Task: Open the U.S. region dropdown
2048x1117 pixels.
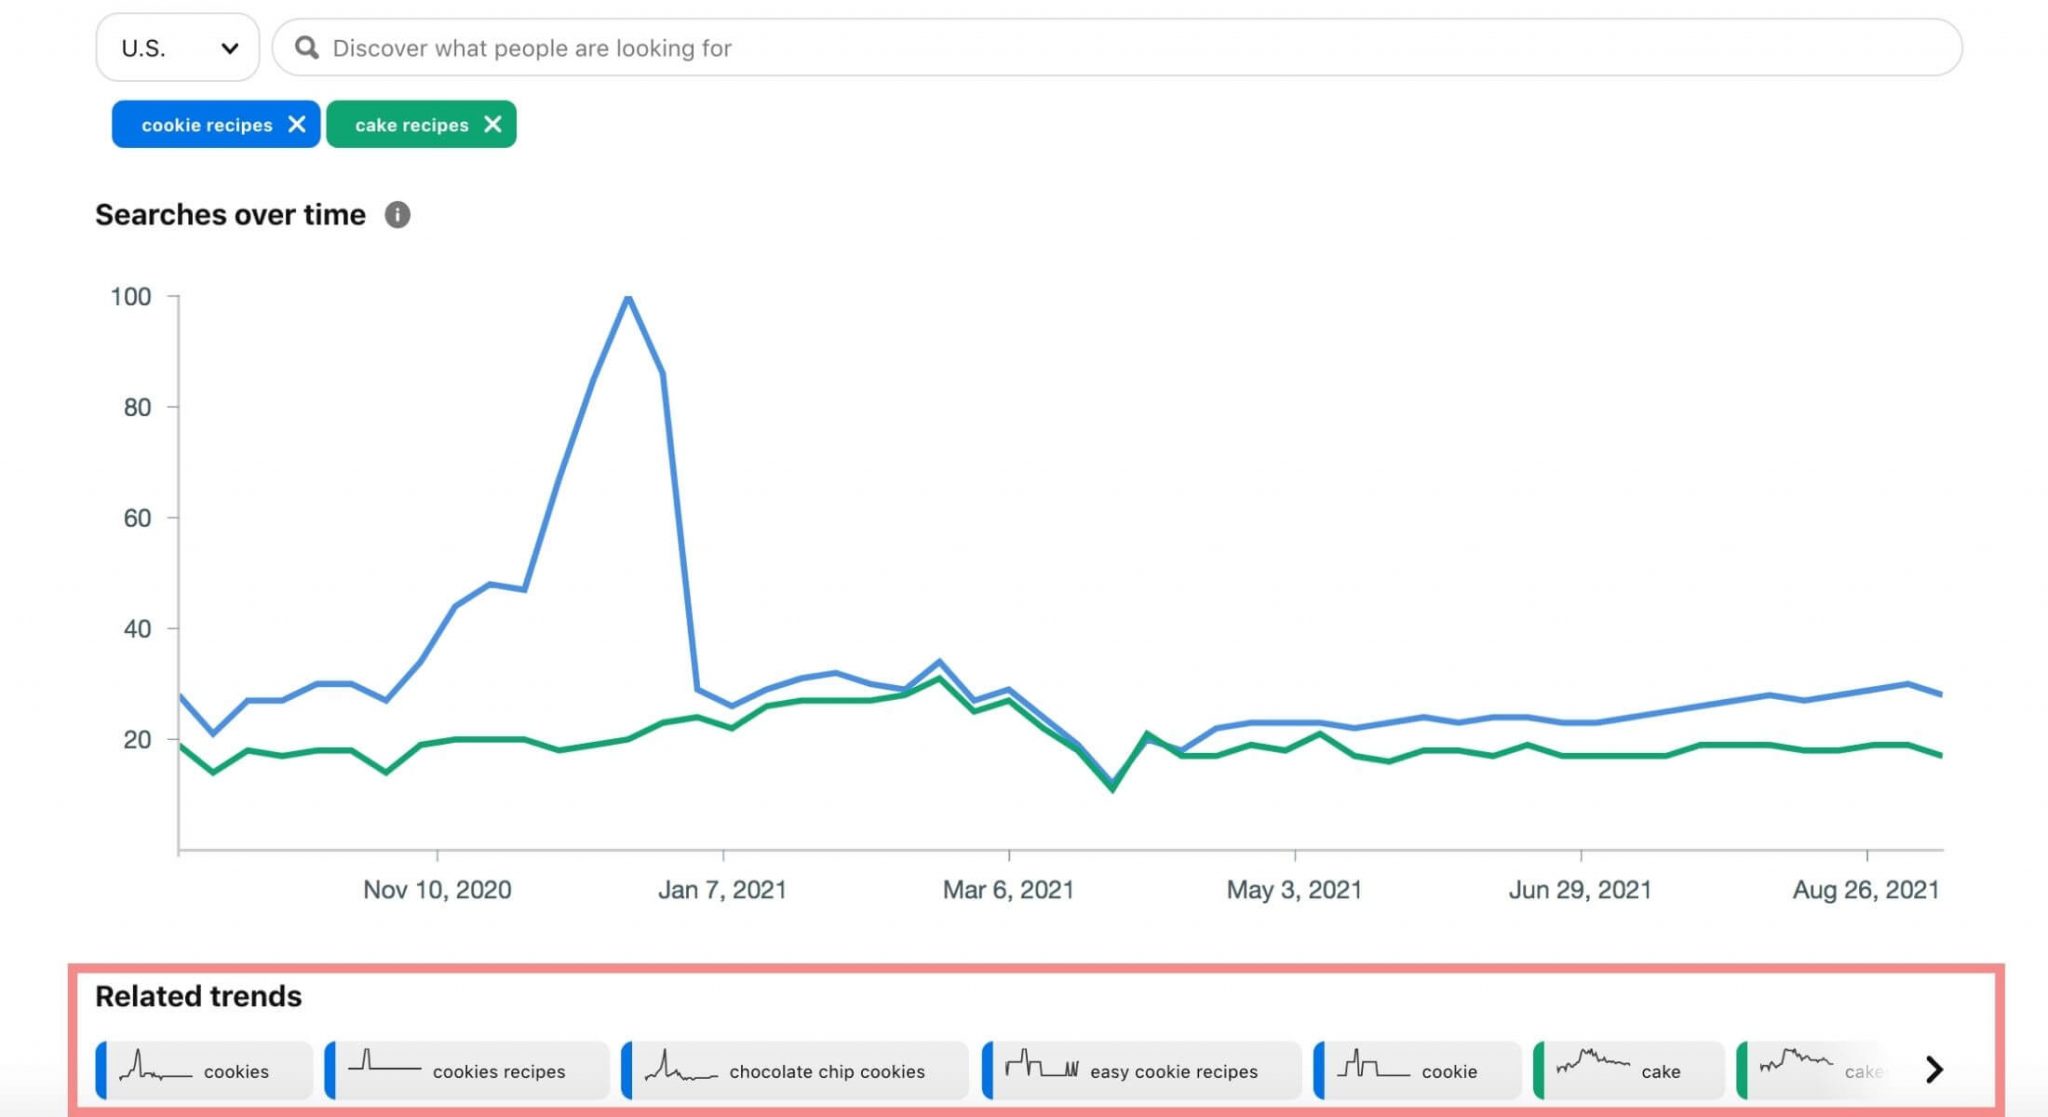Action: [x=177, y=47]
